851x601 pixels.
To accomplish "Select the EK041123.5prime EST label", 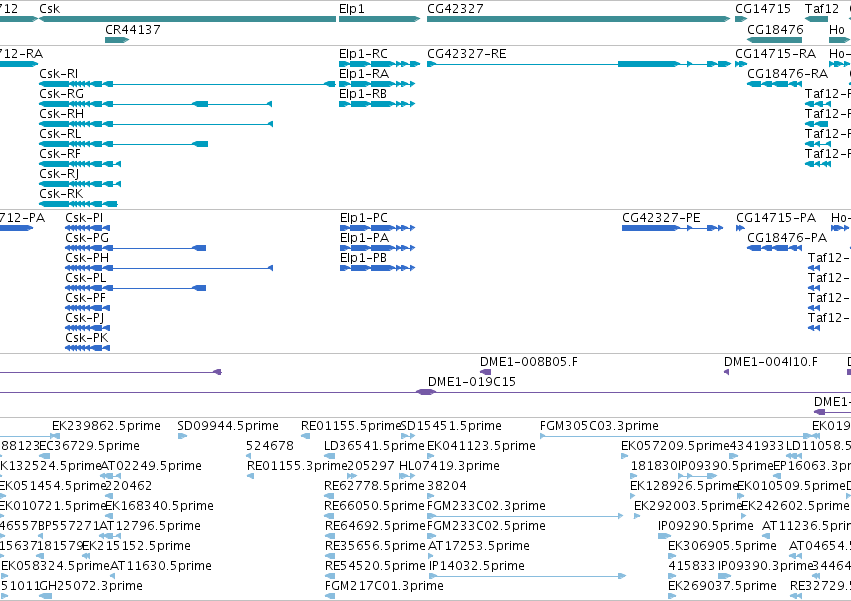I will [x=481, y=446].
